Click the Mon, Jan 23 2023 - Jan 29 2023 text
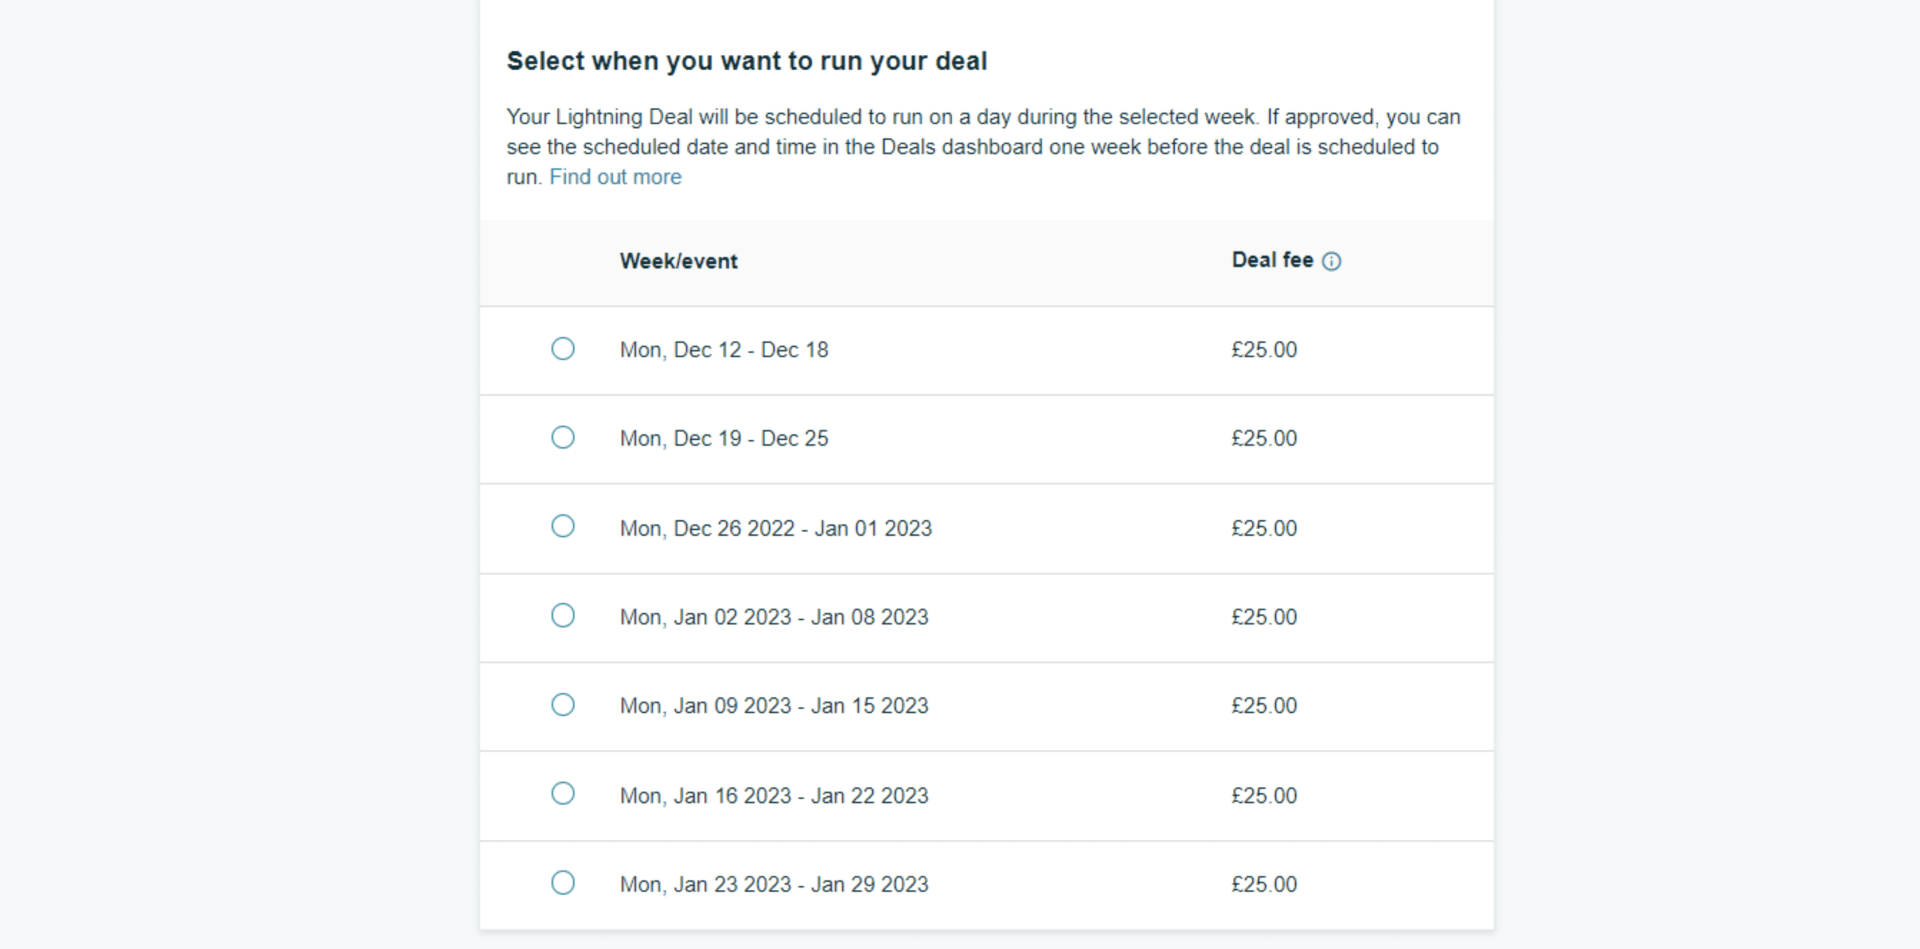Image resolution: width=1920 pixels, height=949 pixels. [774, 885]
